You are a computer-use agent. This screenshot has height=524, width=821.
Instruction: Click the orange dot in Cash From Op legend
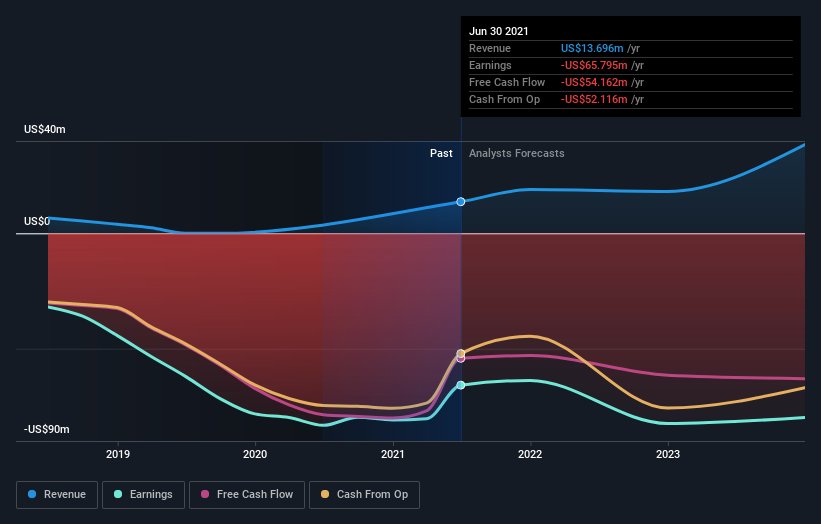click(x=325, y=494)
